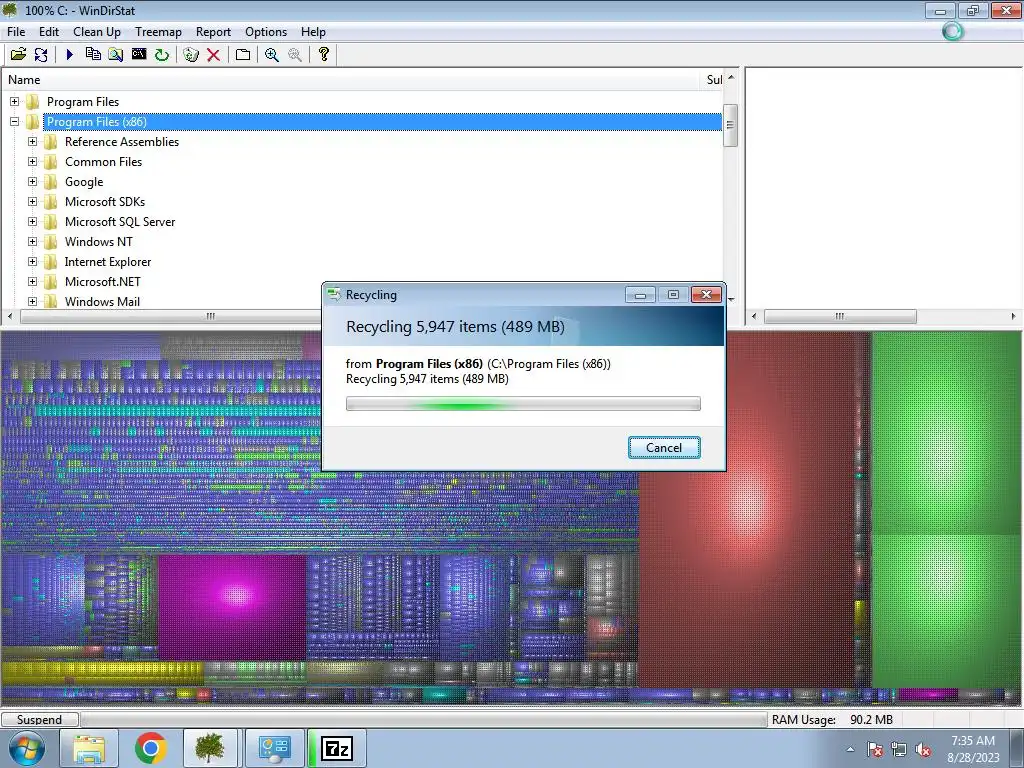This screenshot has width=1024, height=768.
Task: Expand the Windows Mail node
Action: (32, 301)
